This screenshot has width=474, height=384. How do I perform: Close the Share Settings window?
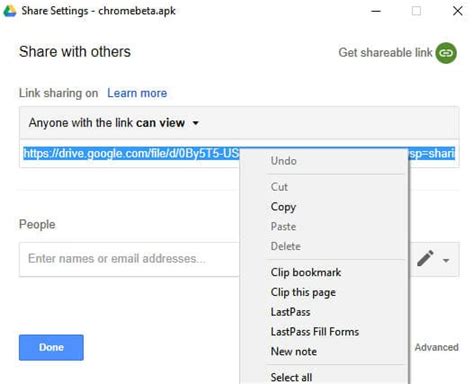click(458, 11)
